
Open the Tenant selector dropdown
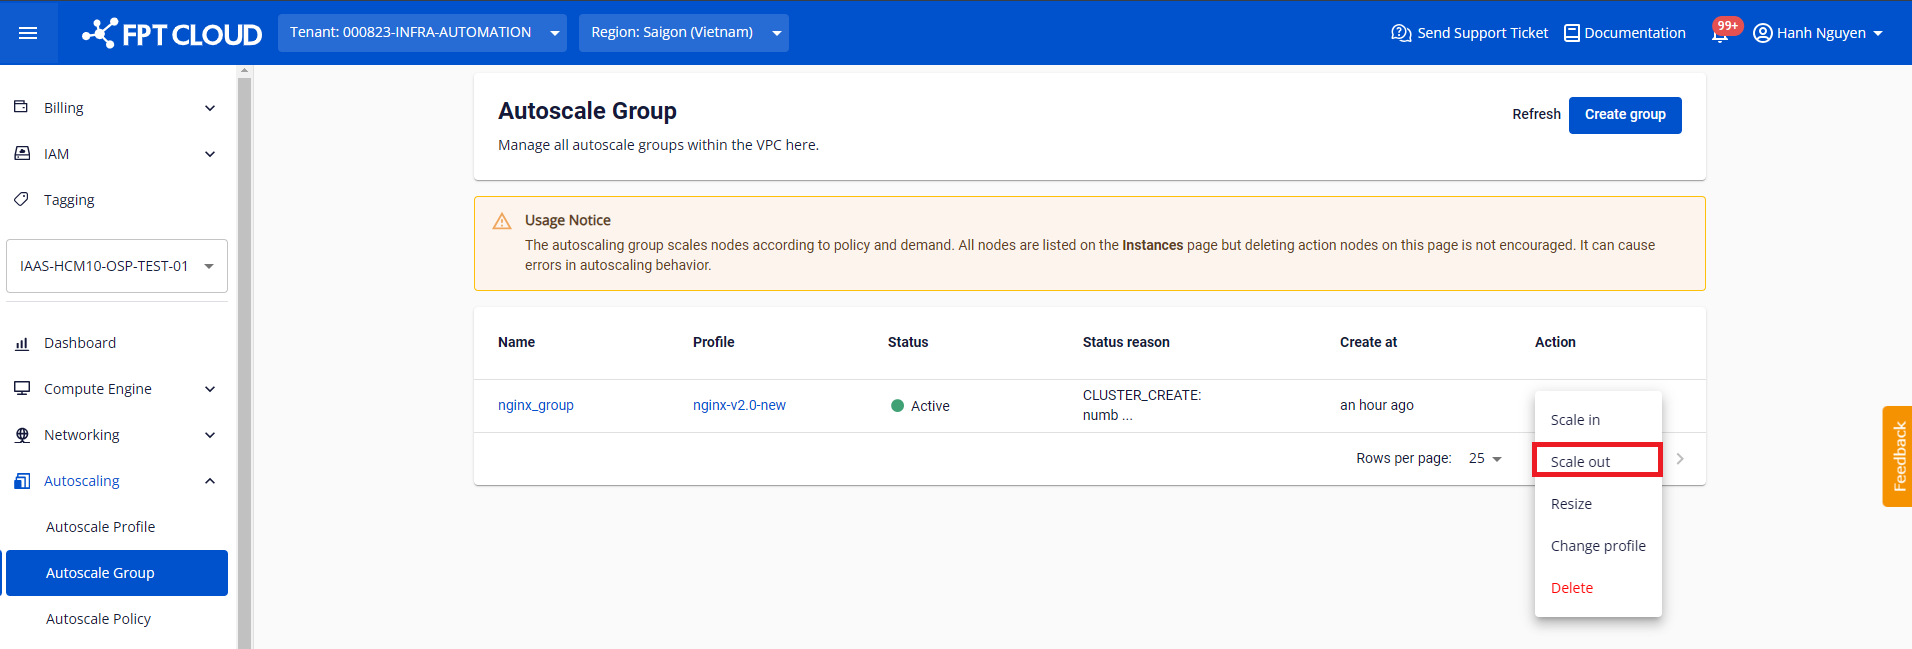coord(422,33)
